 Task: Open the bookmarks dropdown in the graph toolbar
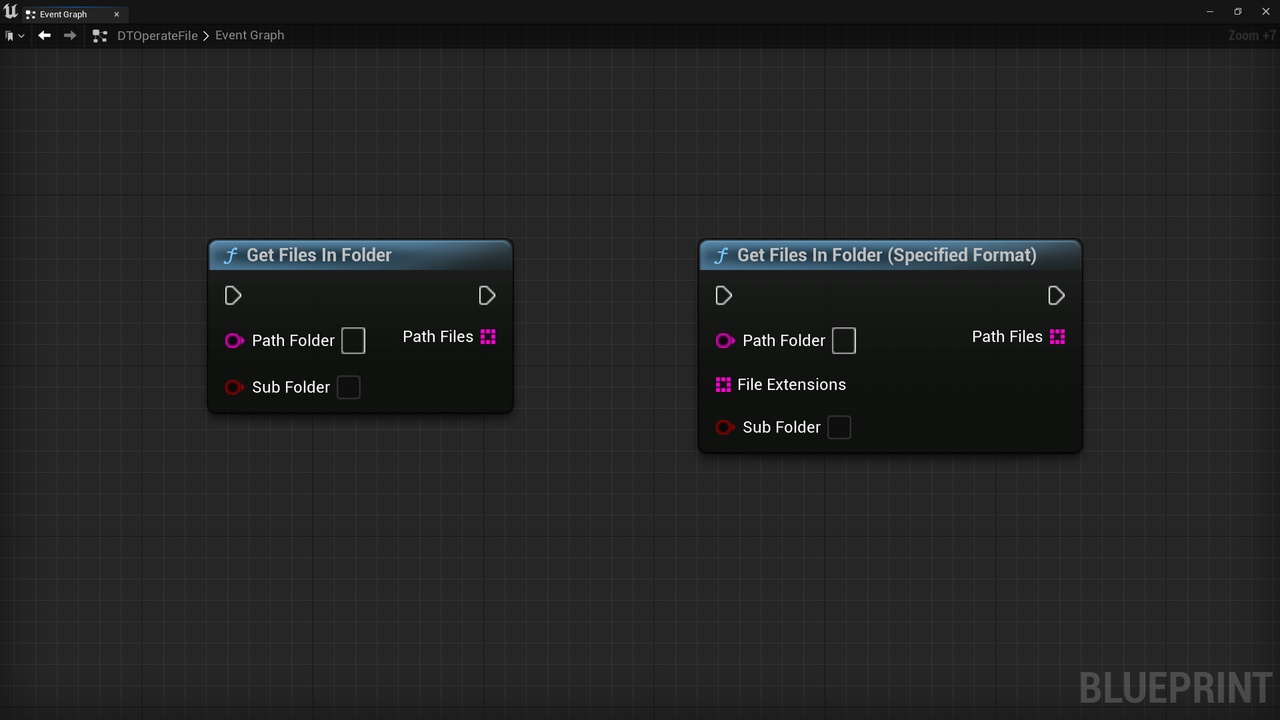click(14, 35)
